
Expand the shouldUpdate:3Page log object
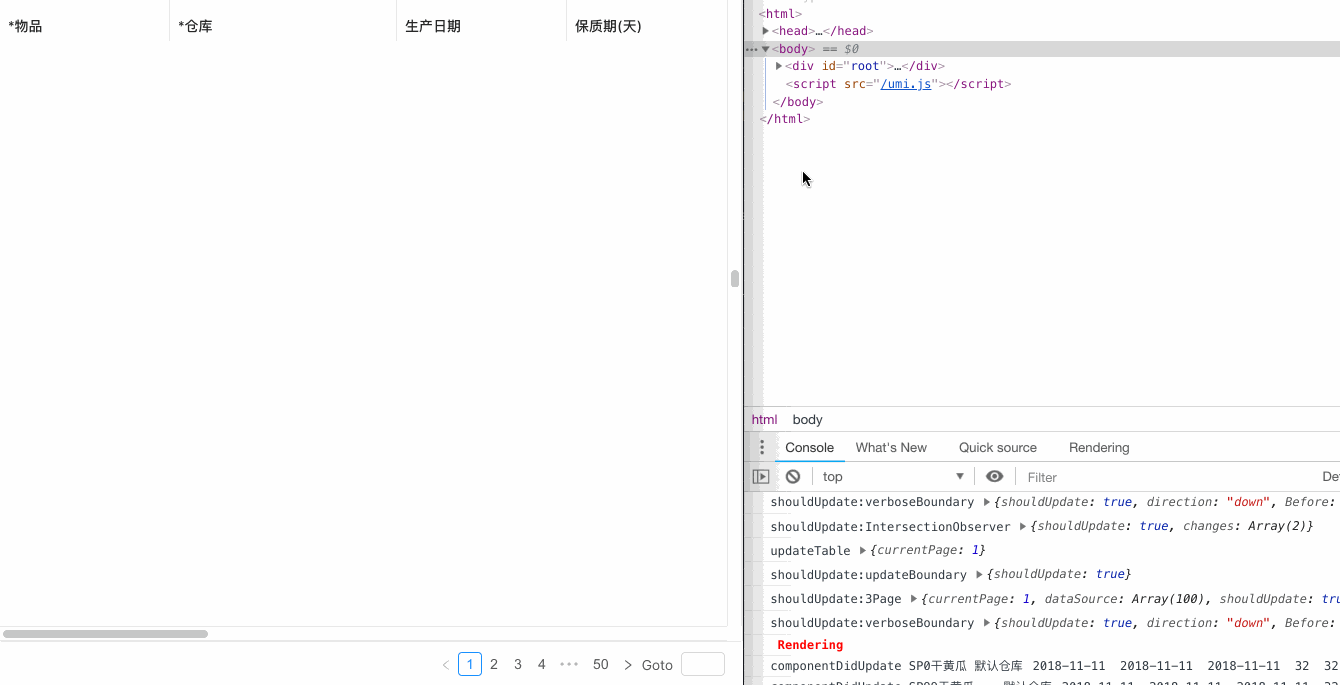point(914,598)
